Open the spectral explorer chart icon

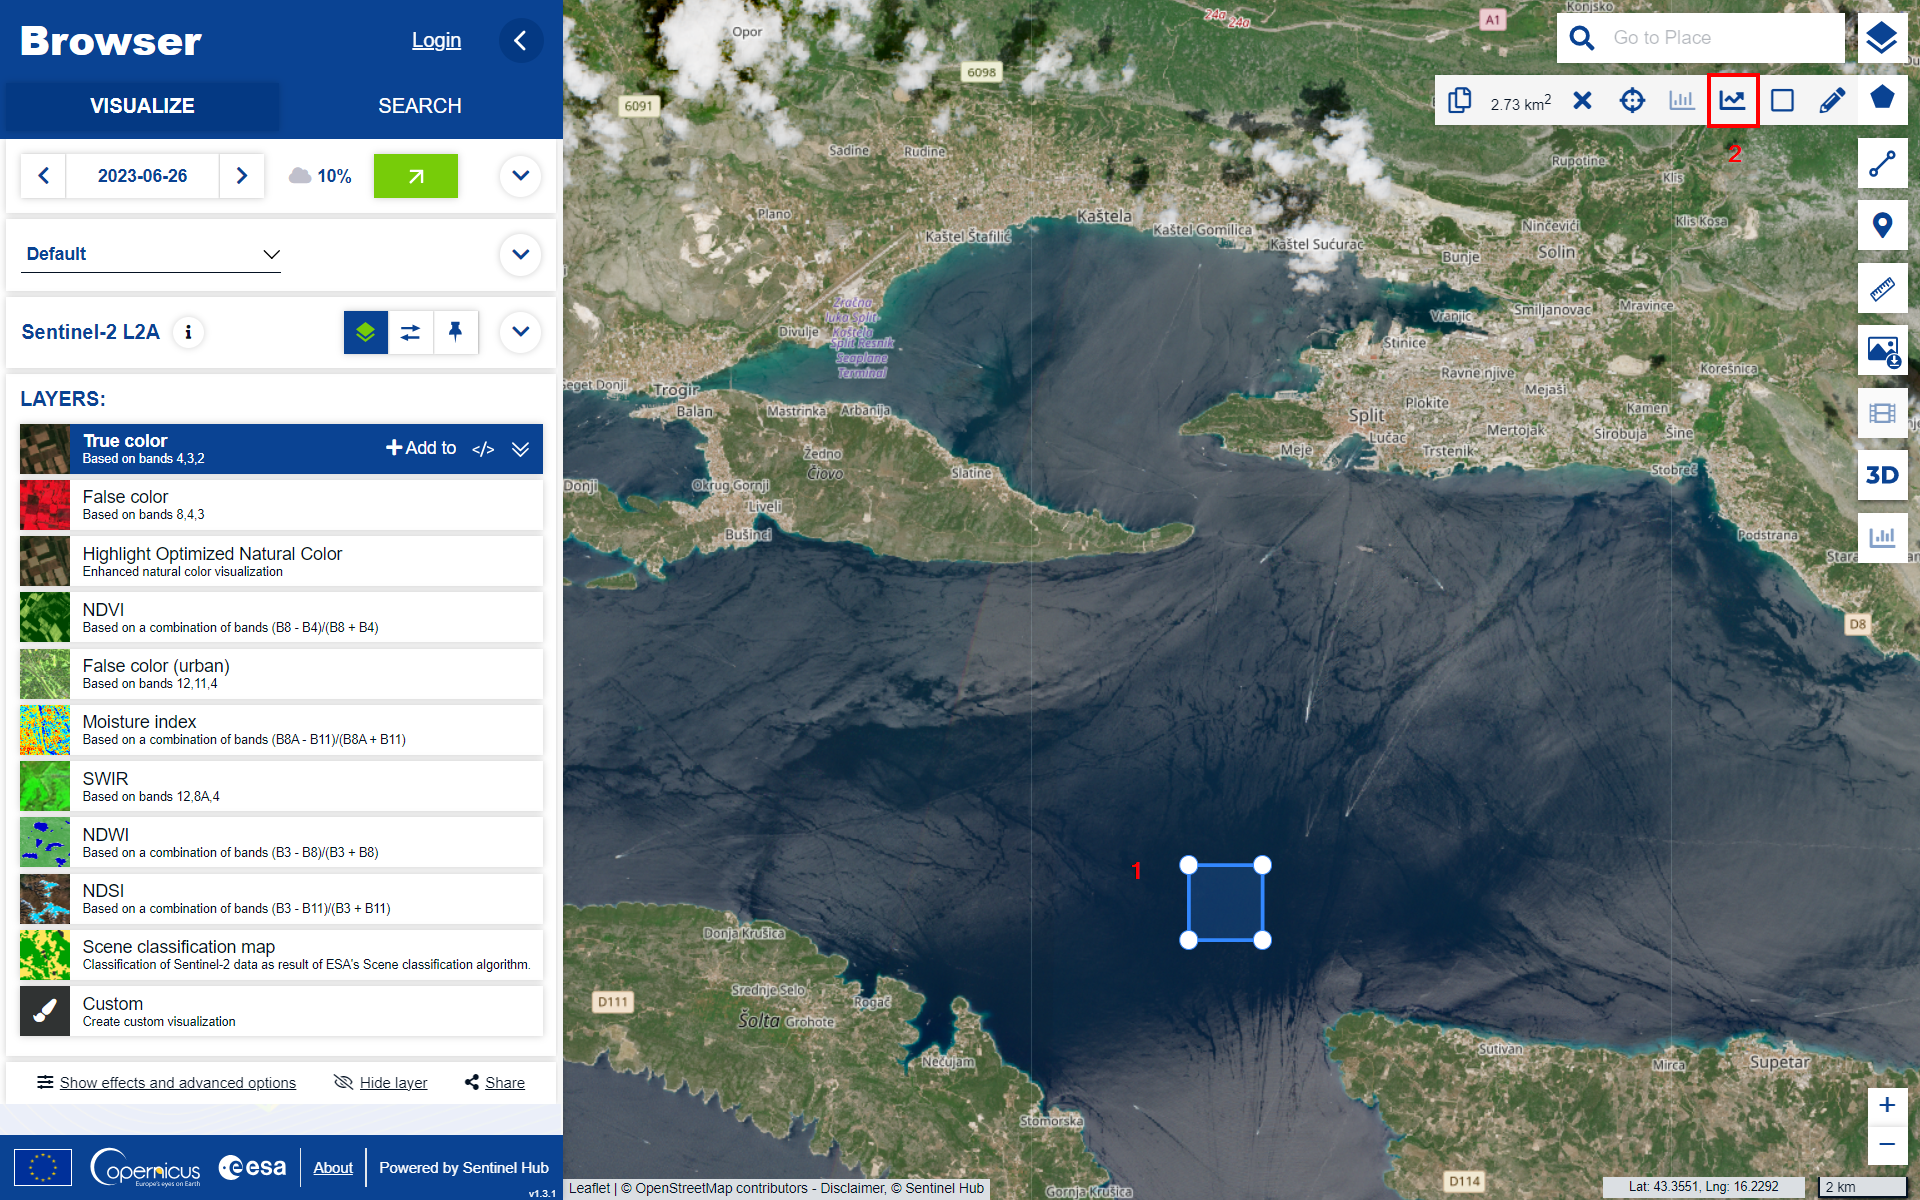(x=1732, y=100)
